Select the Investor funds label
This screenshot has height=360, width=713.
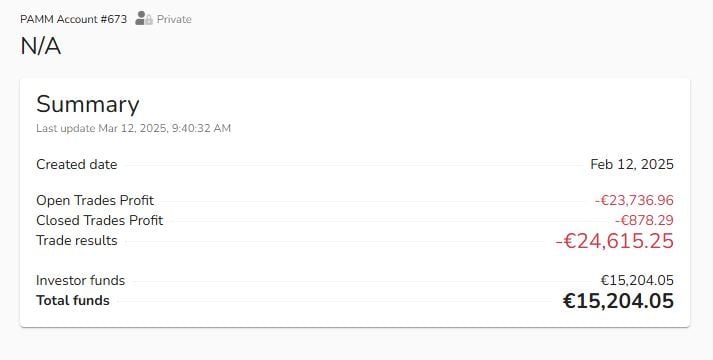[x=80, y=280]
